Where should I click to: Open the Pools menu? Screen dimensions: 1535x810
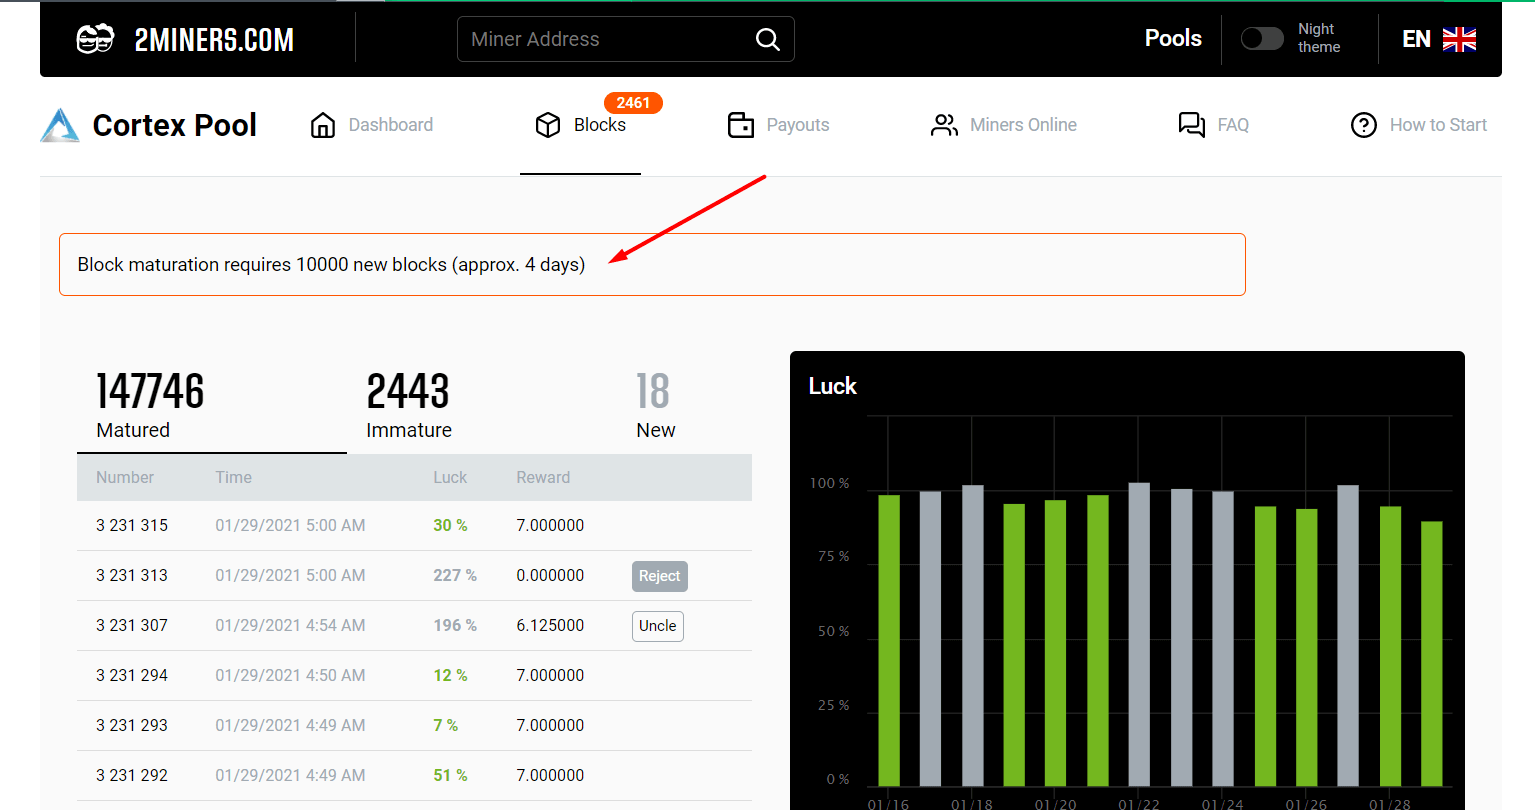tap(1173, 39)
